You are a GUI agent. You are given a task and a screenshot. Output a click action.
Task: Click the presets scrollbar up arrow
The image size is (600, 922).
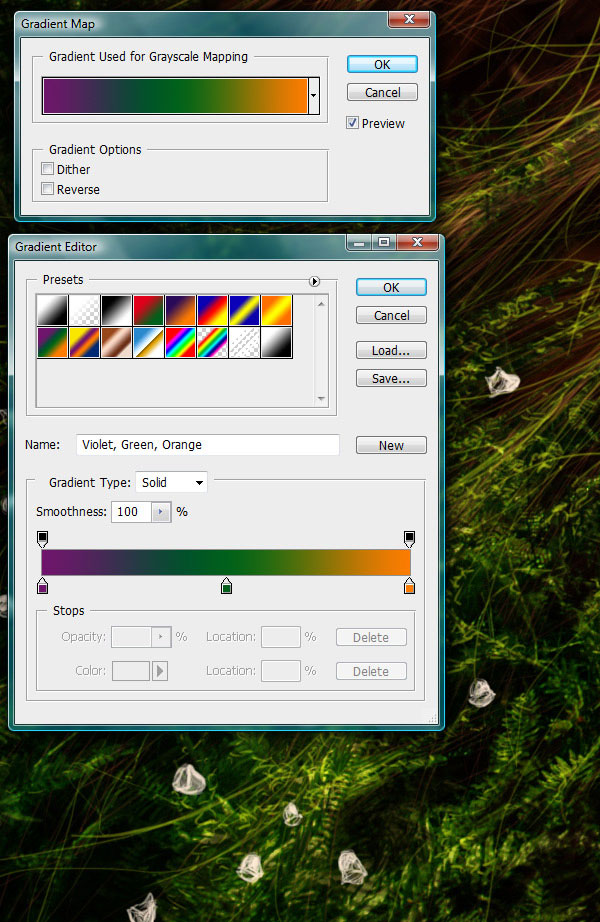coord(321,303)
